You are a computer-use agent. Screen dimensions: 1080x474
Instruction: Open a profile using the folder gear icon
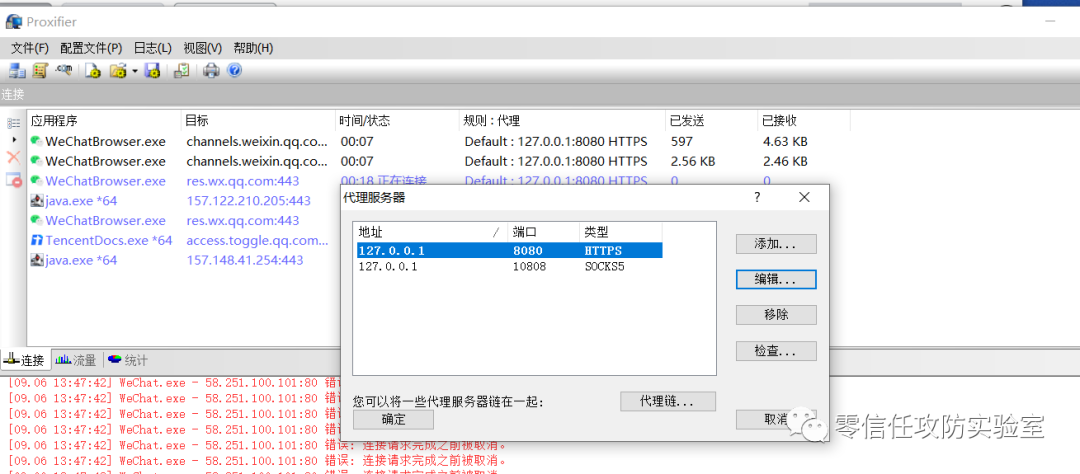pos(118,70)
